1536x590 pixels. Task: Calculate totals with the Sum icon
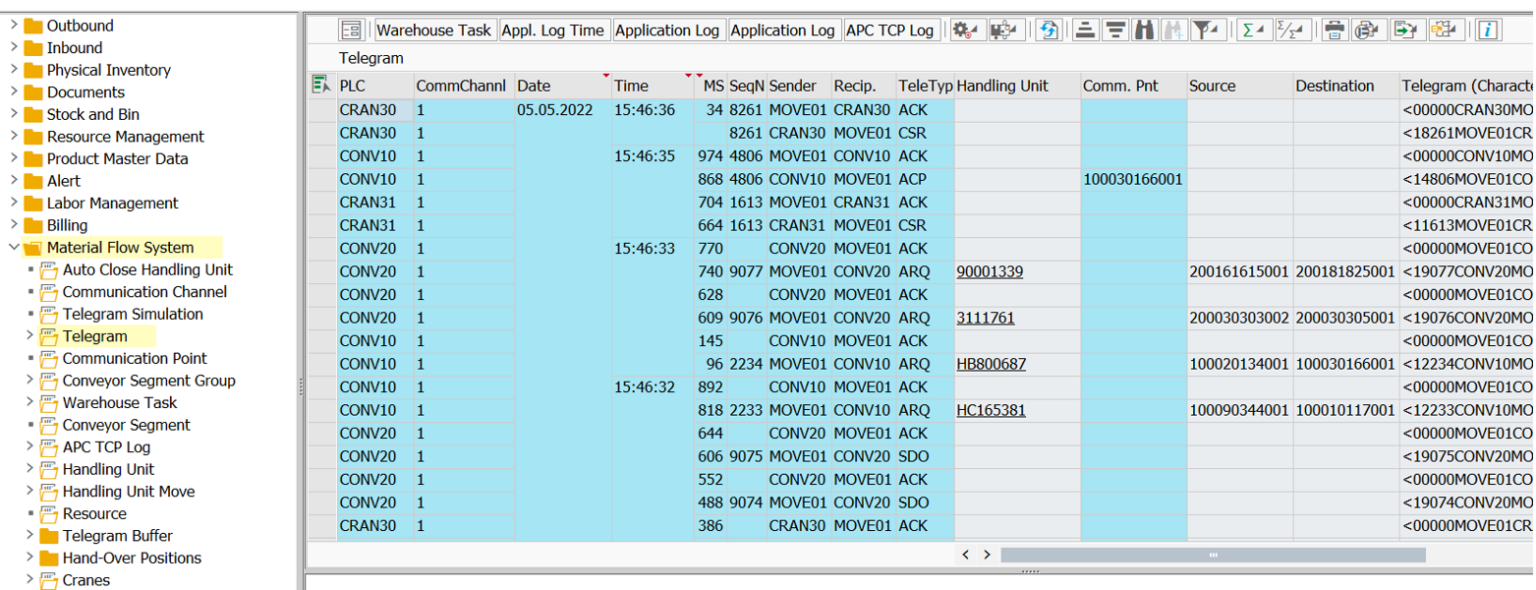pyautogui.click(x=1250, y=30)
